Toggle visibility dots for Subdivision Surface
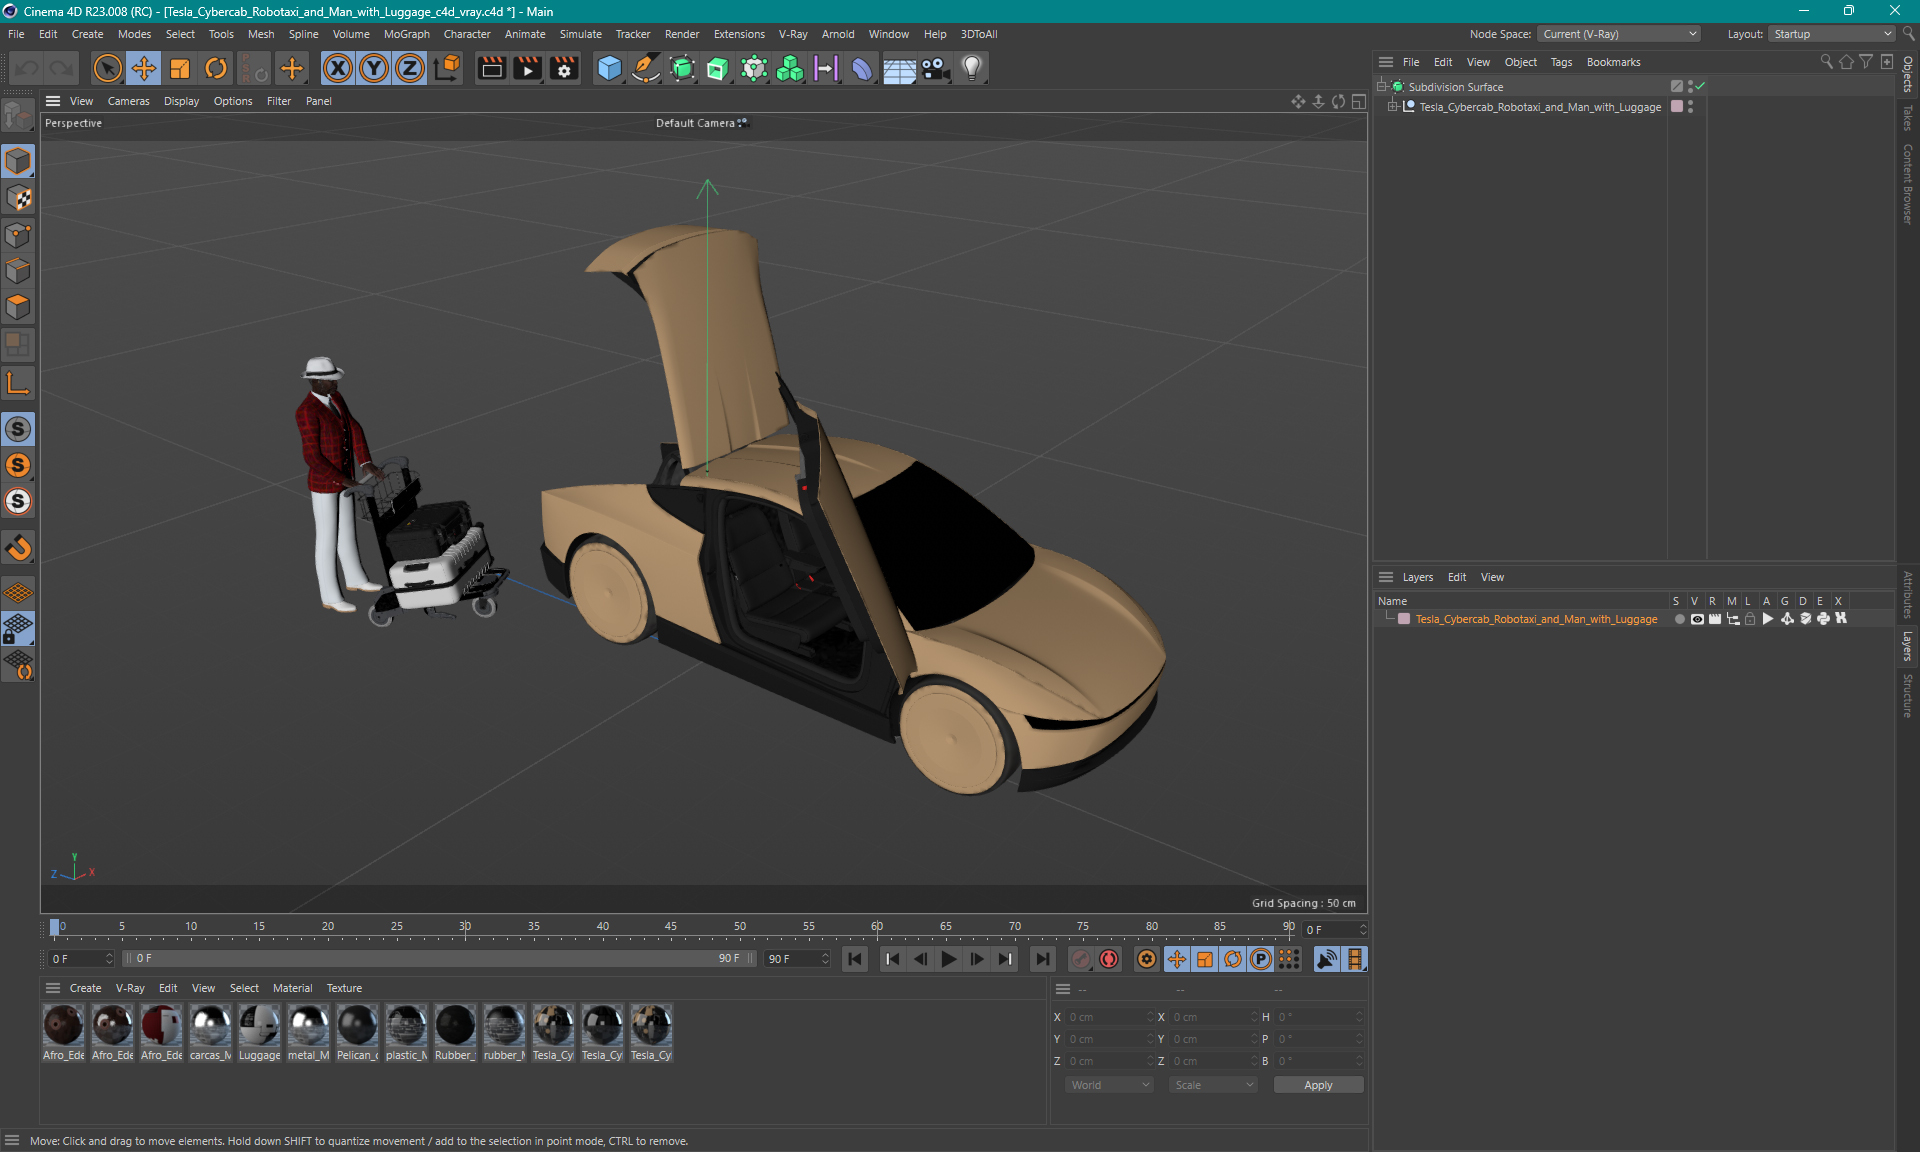The width and height of the screenshot is (1920, 1152). coord(1690,87)
